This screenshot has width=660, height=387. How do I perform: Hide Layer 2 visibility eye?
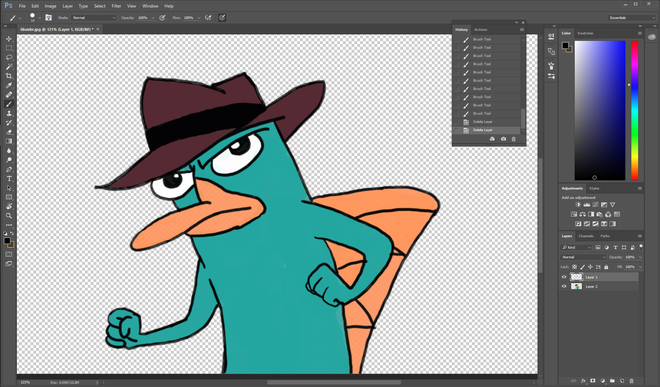564,286
